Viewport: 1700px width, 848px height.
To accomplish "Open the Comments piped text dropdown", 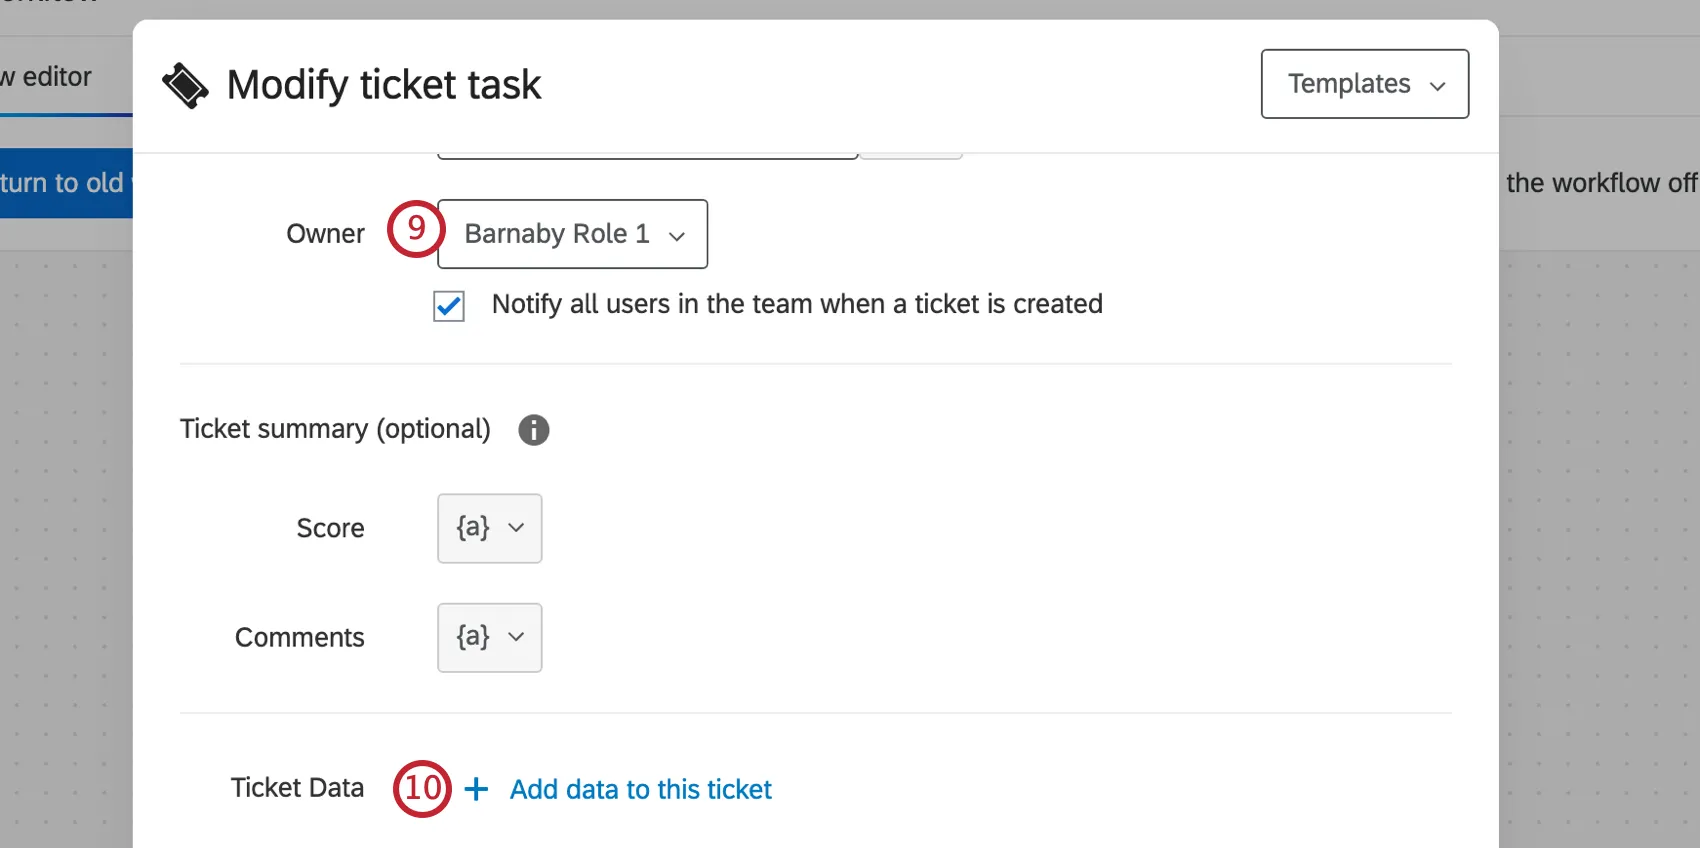I will (x=489, y=637).
